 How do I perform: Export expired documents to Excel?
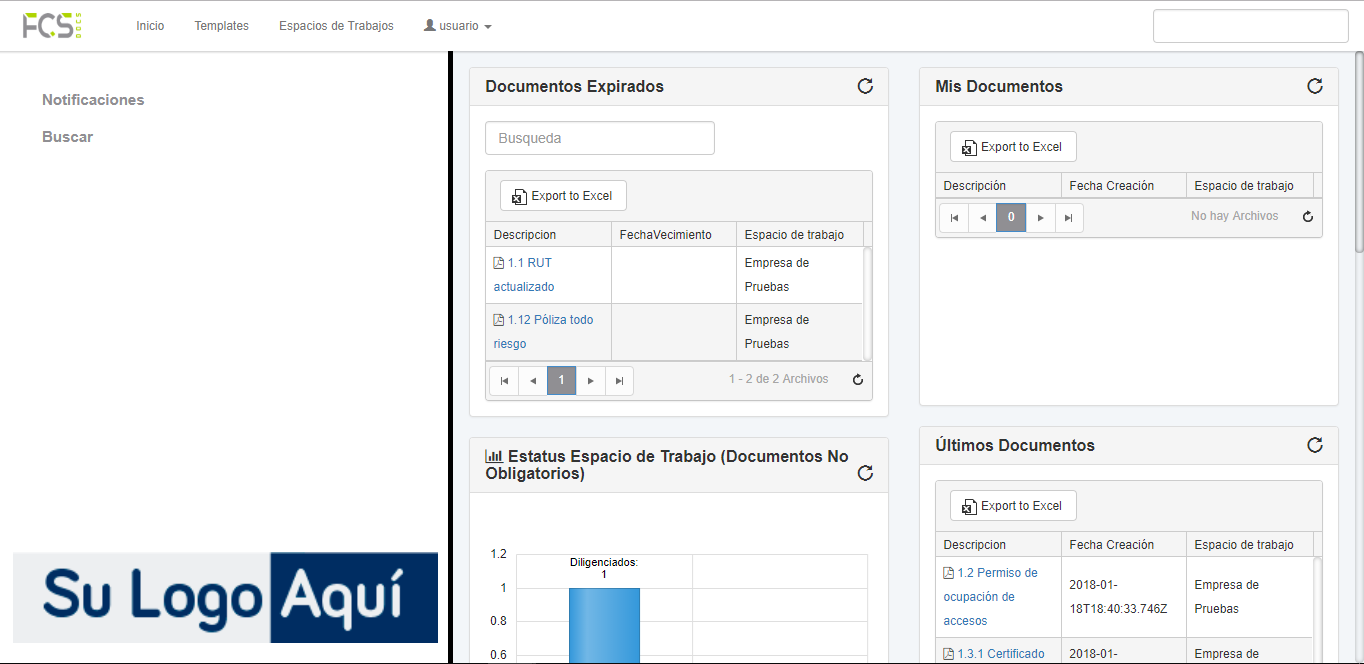click(x=563, y=196)
